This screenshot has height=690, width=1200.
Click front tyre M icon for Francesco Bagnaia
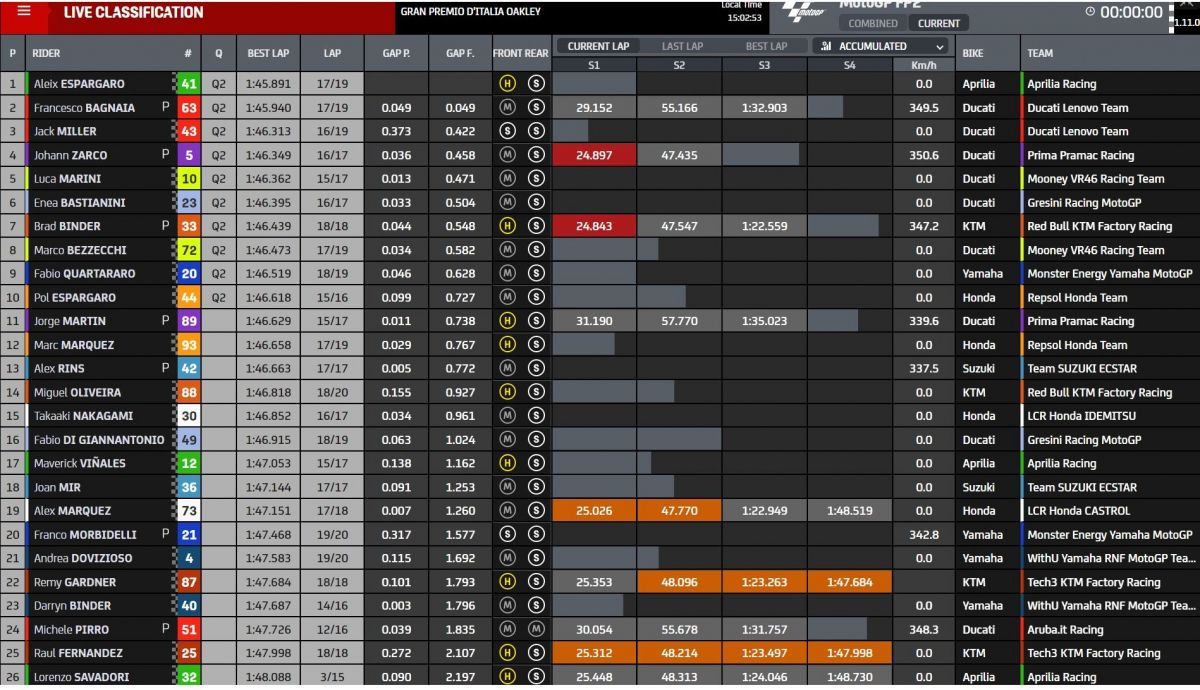[x=507, y=108]
